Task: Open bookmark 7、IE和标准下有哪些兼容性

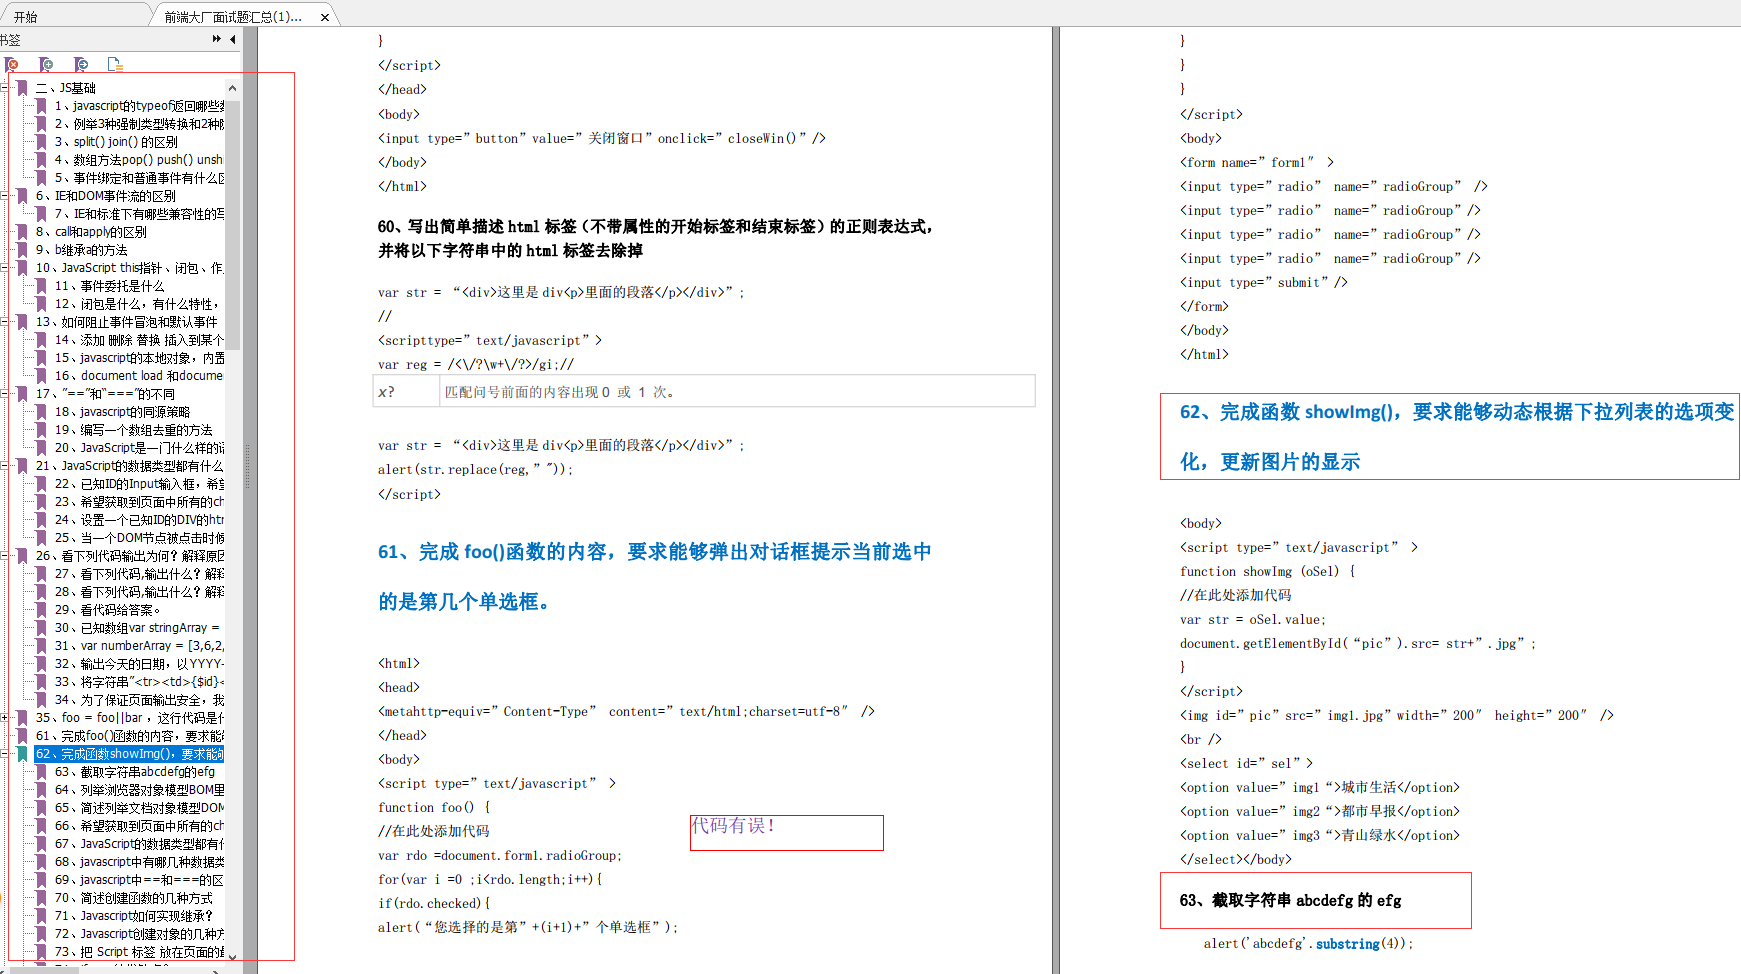Action: pyautogui.click(x=139, y=214)
